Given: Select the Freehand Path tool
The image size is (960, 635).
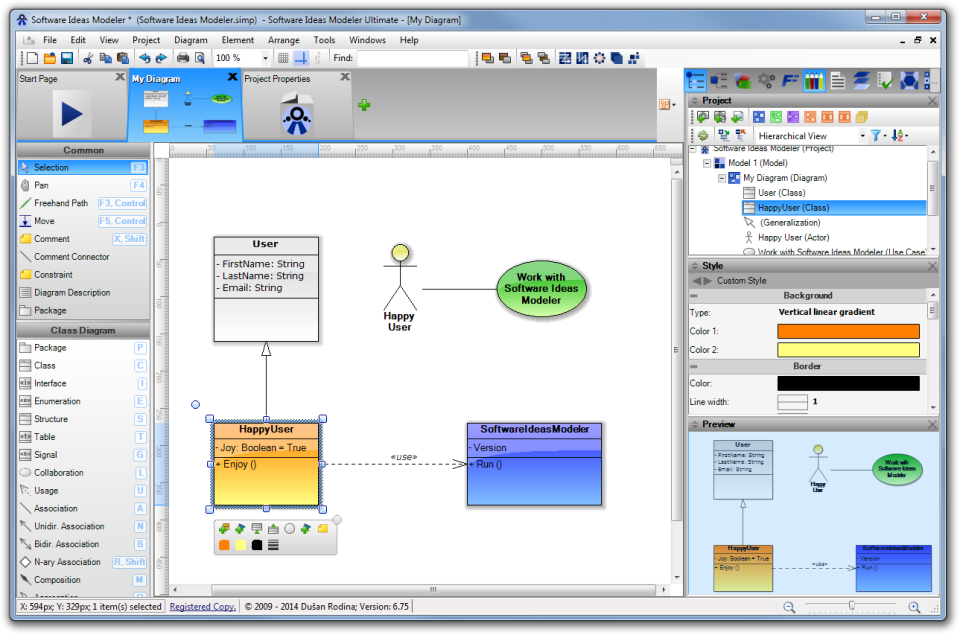Looking at the screenshot, I should click(83, 203).
